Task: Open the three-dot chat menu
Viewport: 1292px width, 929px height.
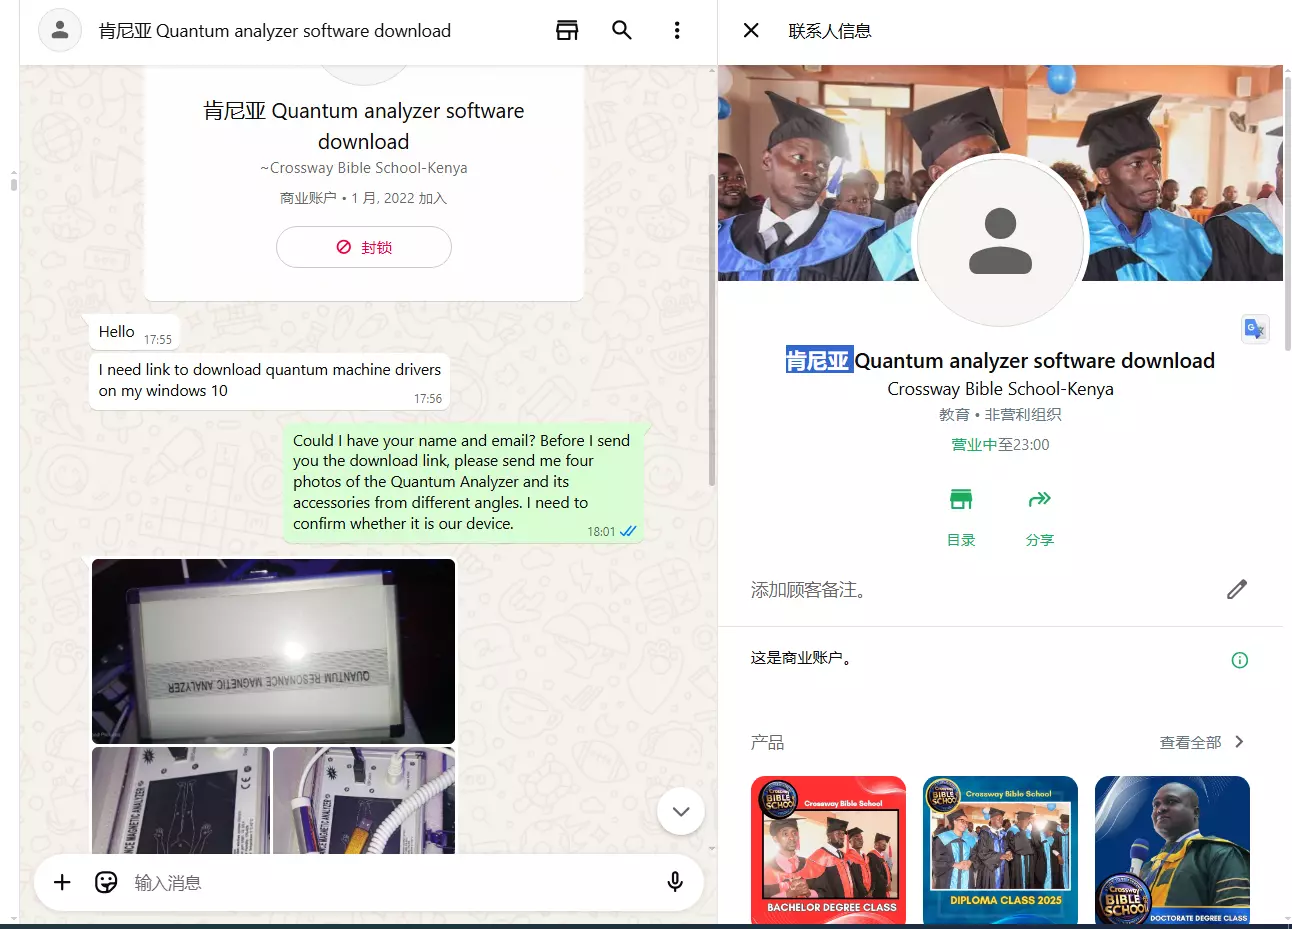Action: click(677, 30)
